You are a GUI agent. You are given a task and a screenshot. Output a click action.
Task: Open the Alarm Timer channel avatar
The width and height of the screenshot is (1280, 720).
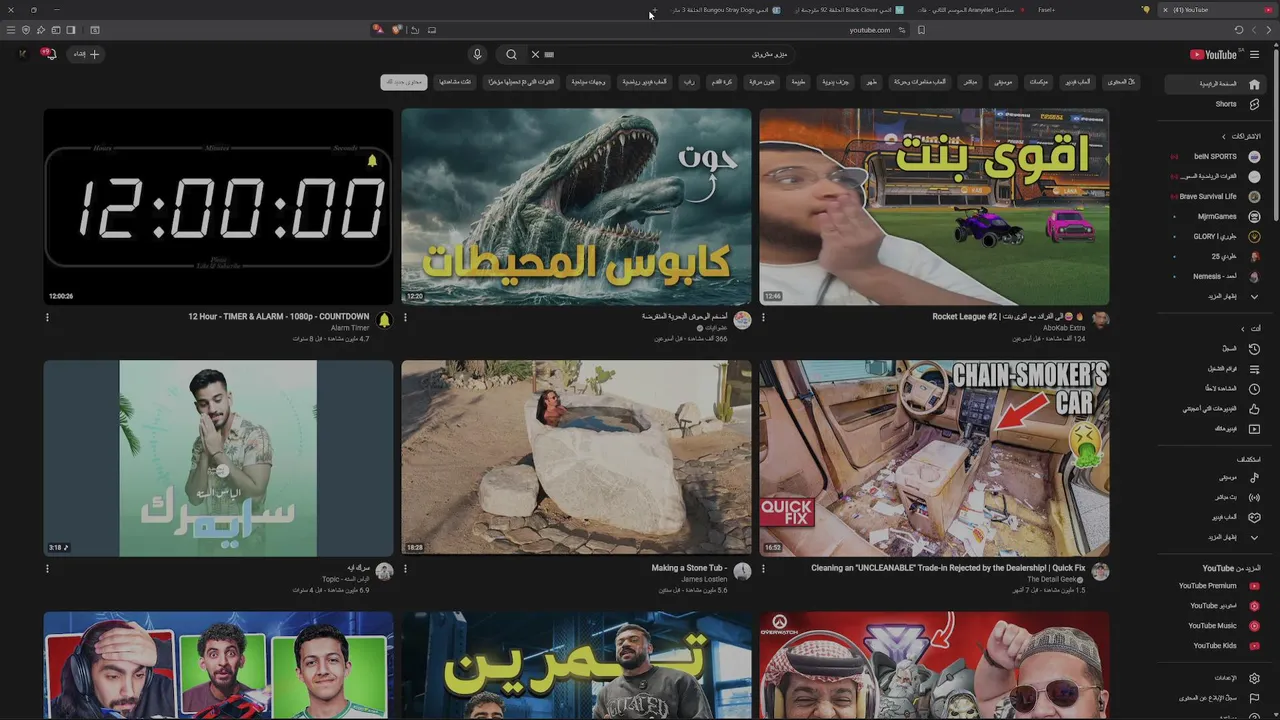384,320
